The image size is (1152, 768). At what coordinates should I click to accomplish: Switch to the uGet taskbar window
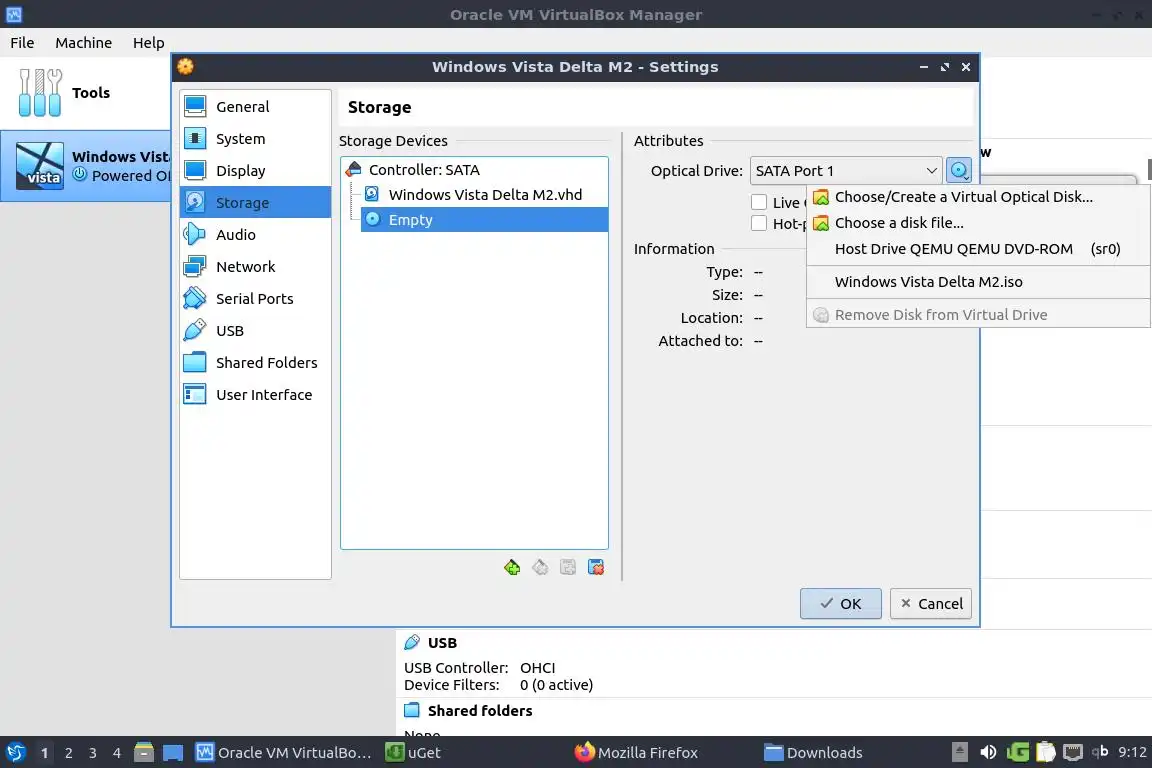[414, 753]
